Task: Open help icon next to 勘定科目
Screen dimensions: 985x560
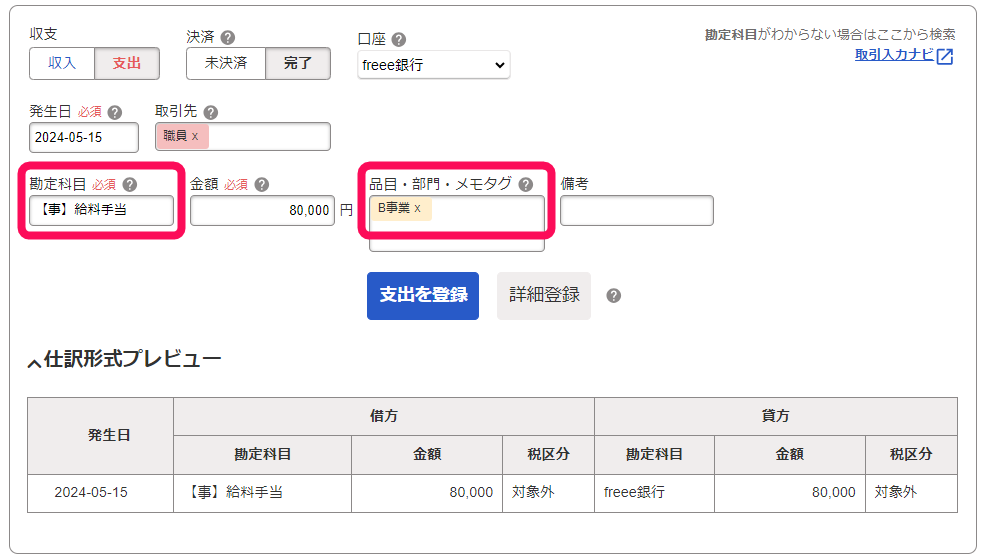Action: point(129,185)
